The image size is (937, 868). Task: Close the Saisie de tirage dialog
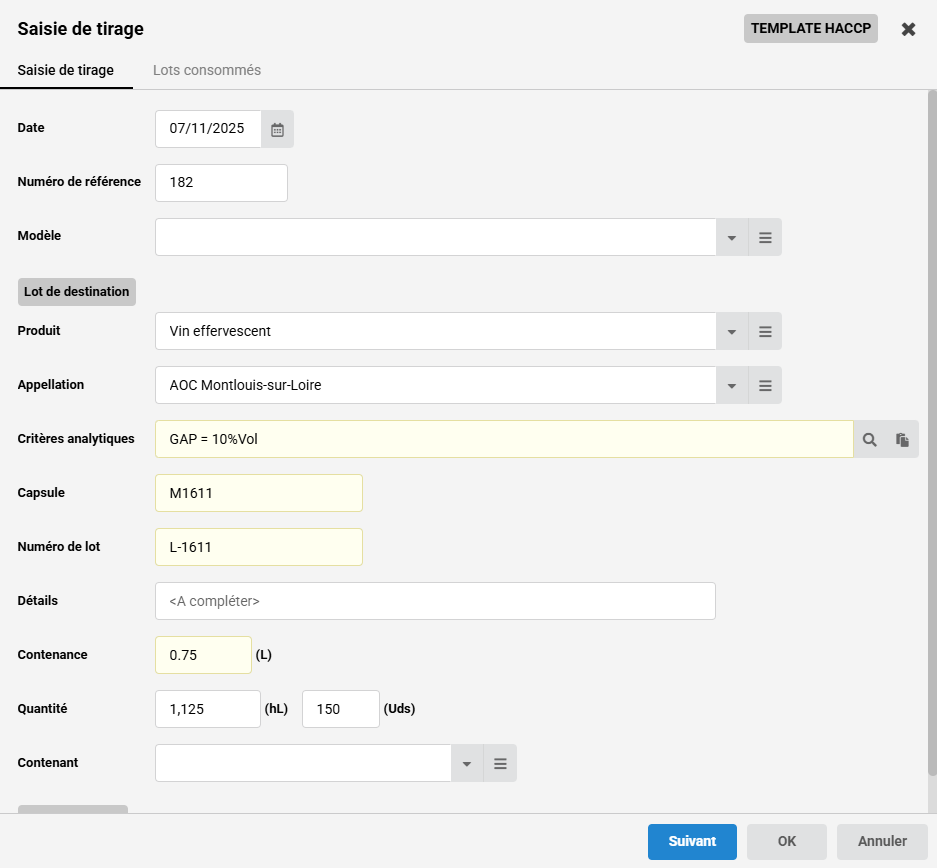(x=908, y=29)
